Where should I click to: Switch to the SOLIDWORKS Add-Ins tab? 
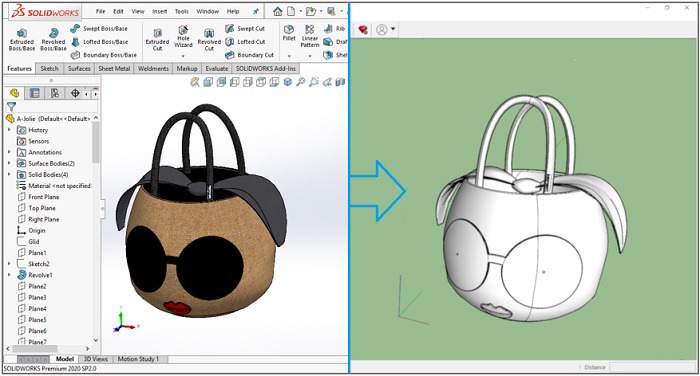pos(266,68)
